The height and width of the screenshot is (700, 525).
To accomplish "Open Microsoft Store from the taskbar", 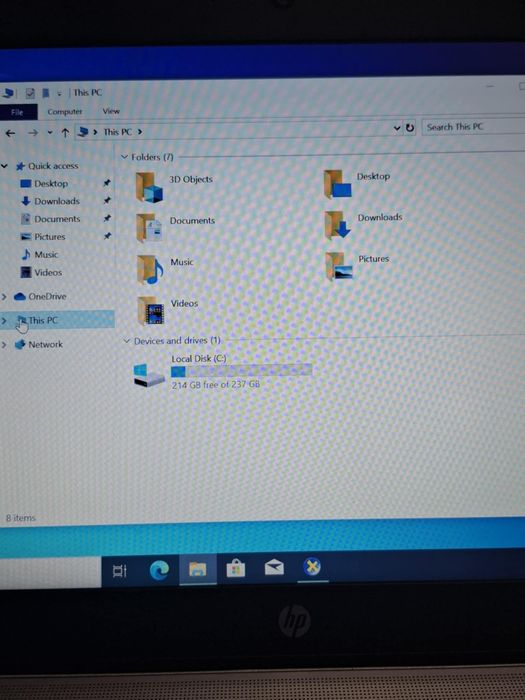I will coord(236,569).
